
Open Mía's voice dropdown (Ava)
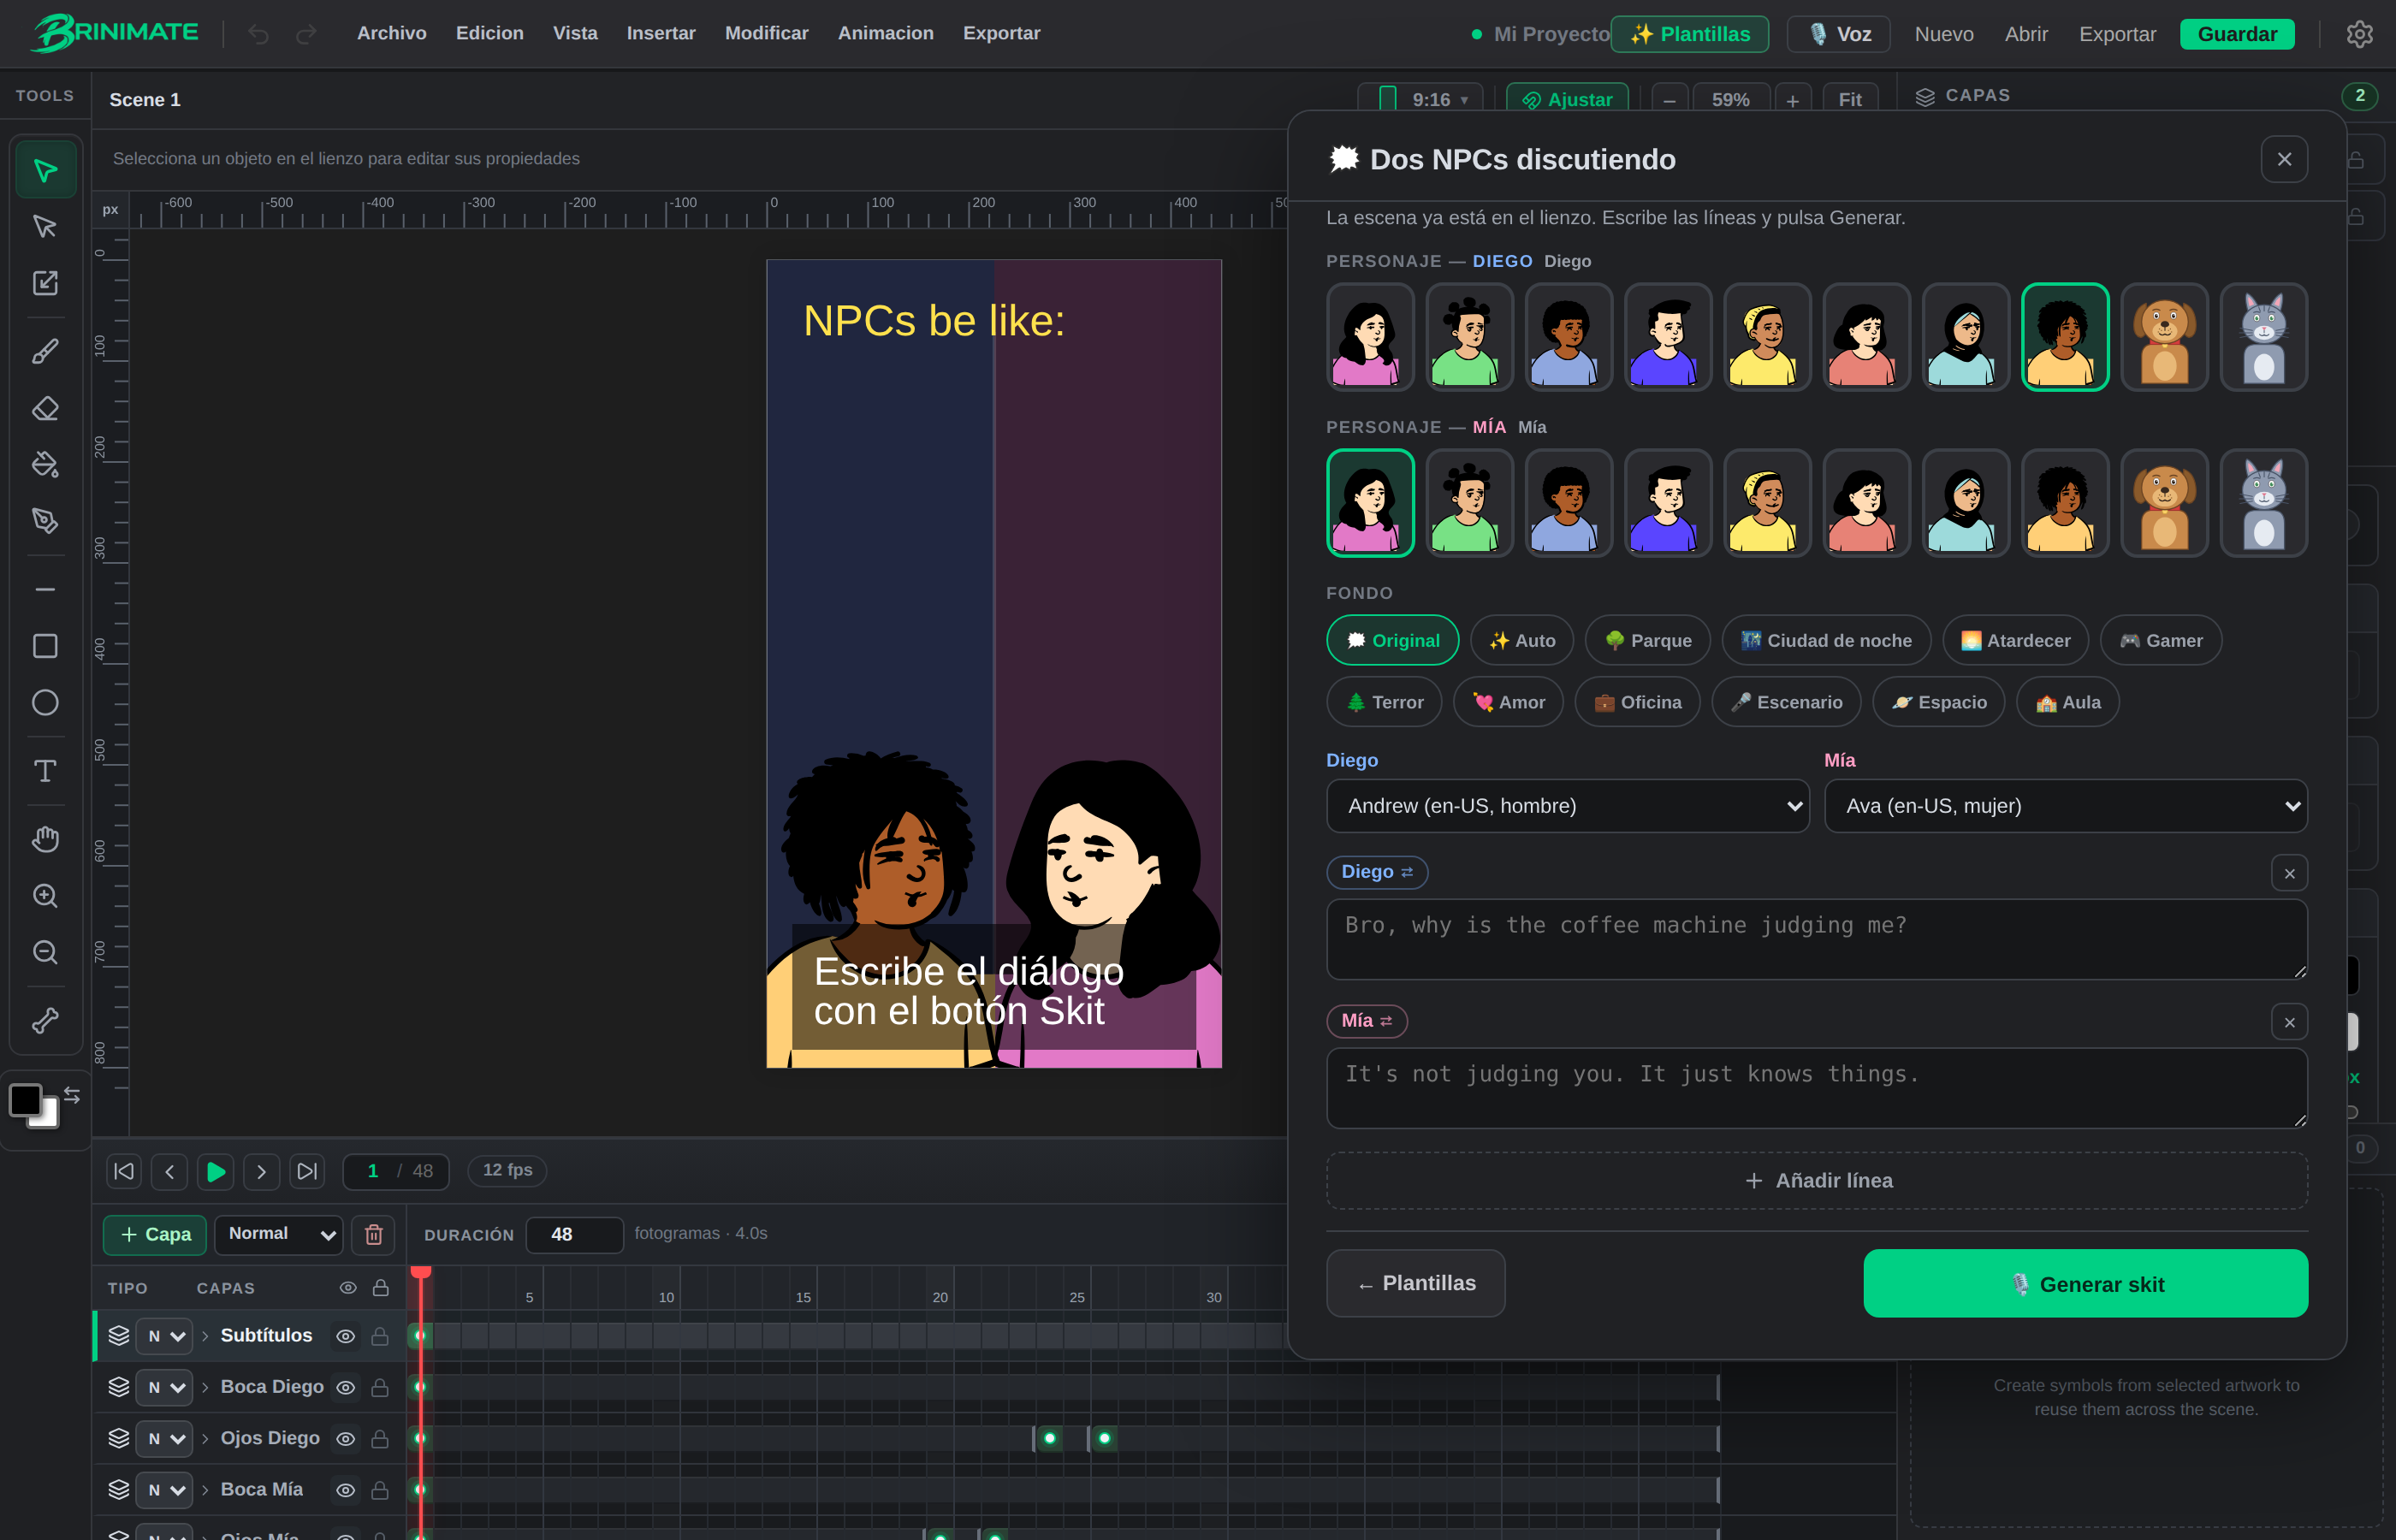coord(2066,806)
